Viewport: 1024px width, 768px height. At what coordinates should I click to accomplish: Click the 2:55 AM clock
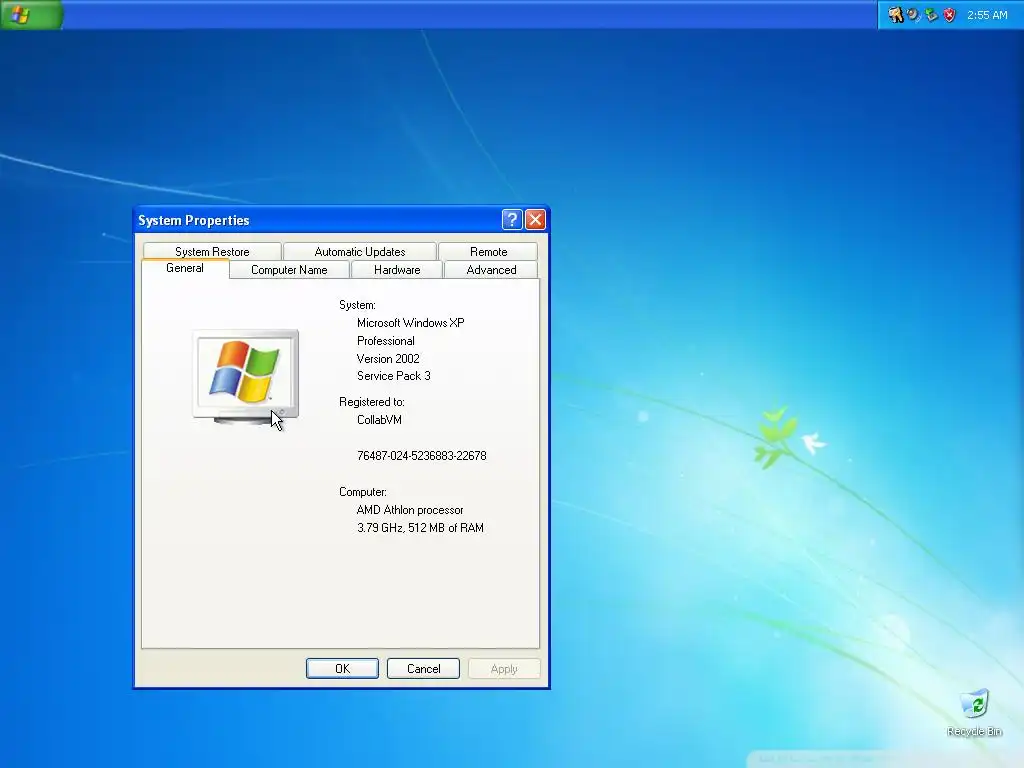pos(987,15)
